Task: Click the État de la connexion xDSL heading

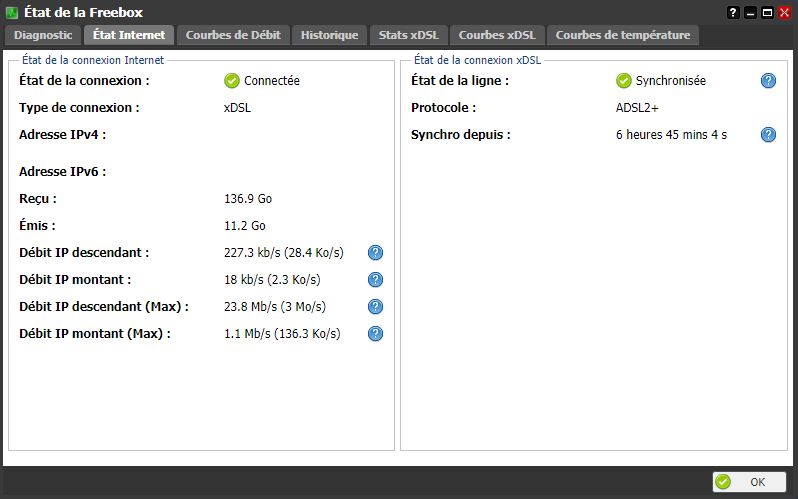Action: tap(477, 60)
